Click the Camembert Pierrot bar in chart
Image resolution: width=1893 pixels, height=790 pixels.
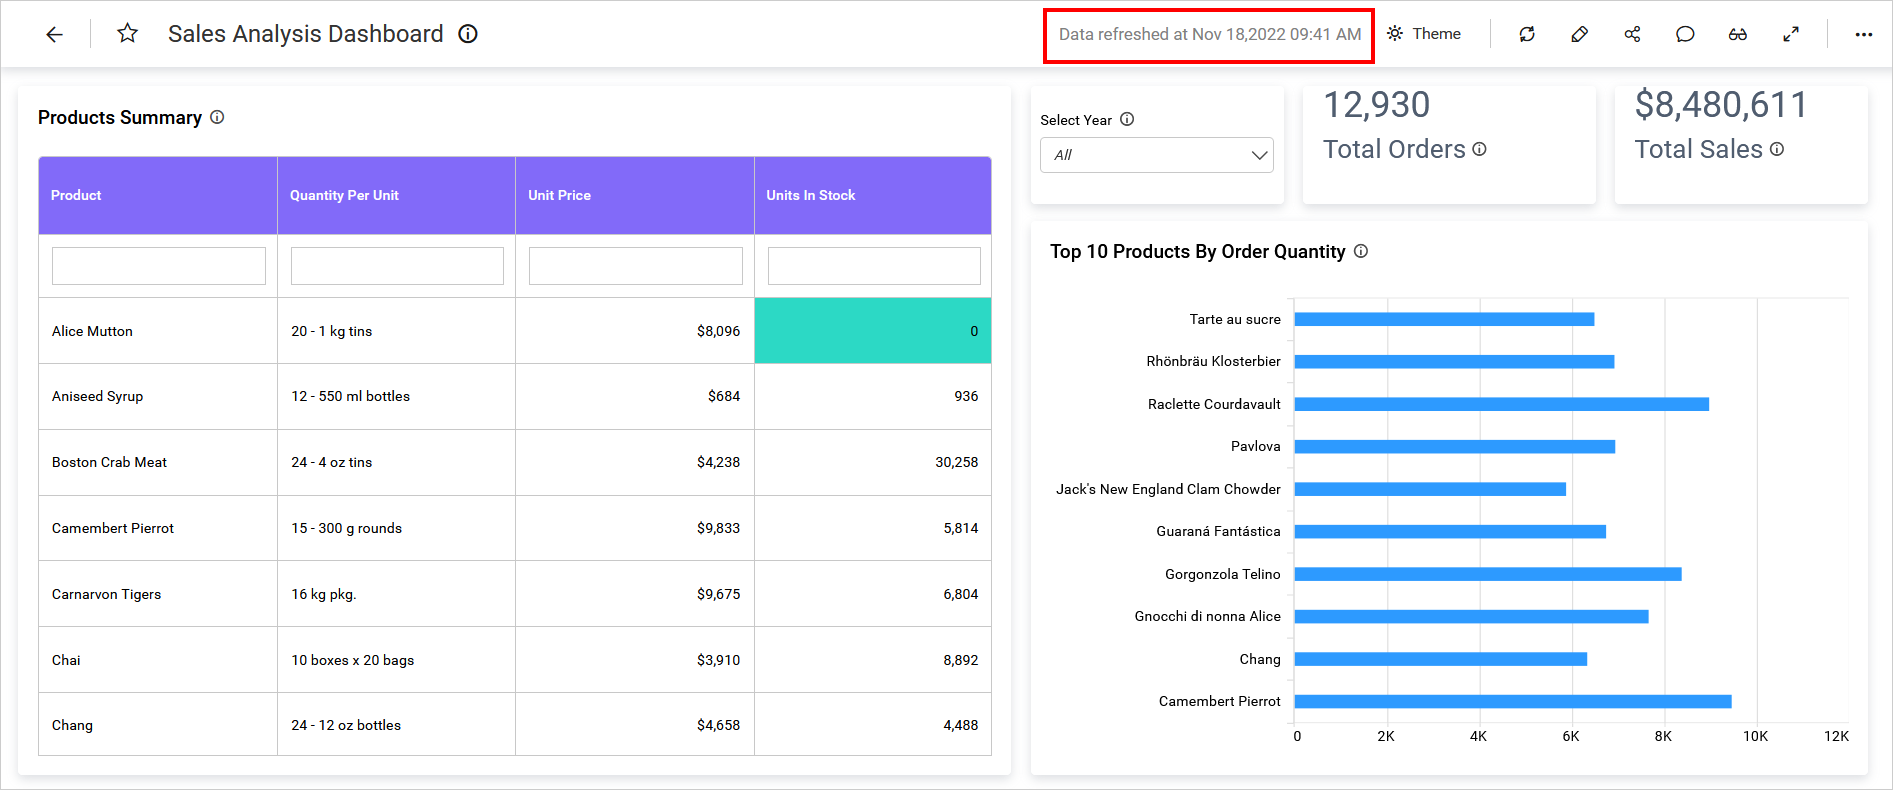pyautogui.click(x=1512, y=702)
